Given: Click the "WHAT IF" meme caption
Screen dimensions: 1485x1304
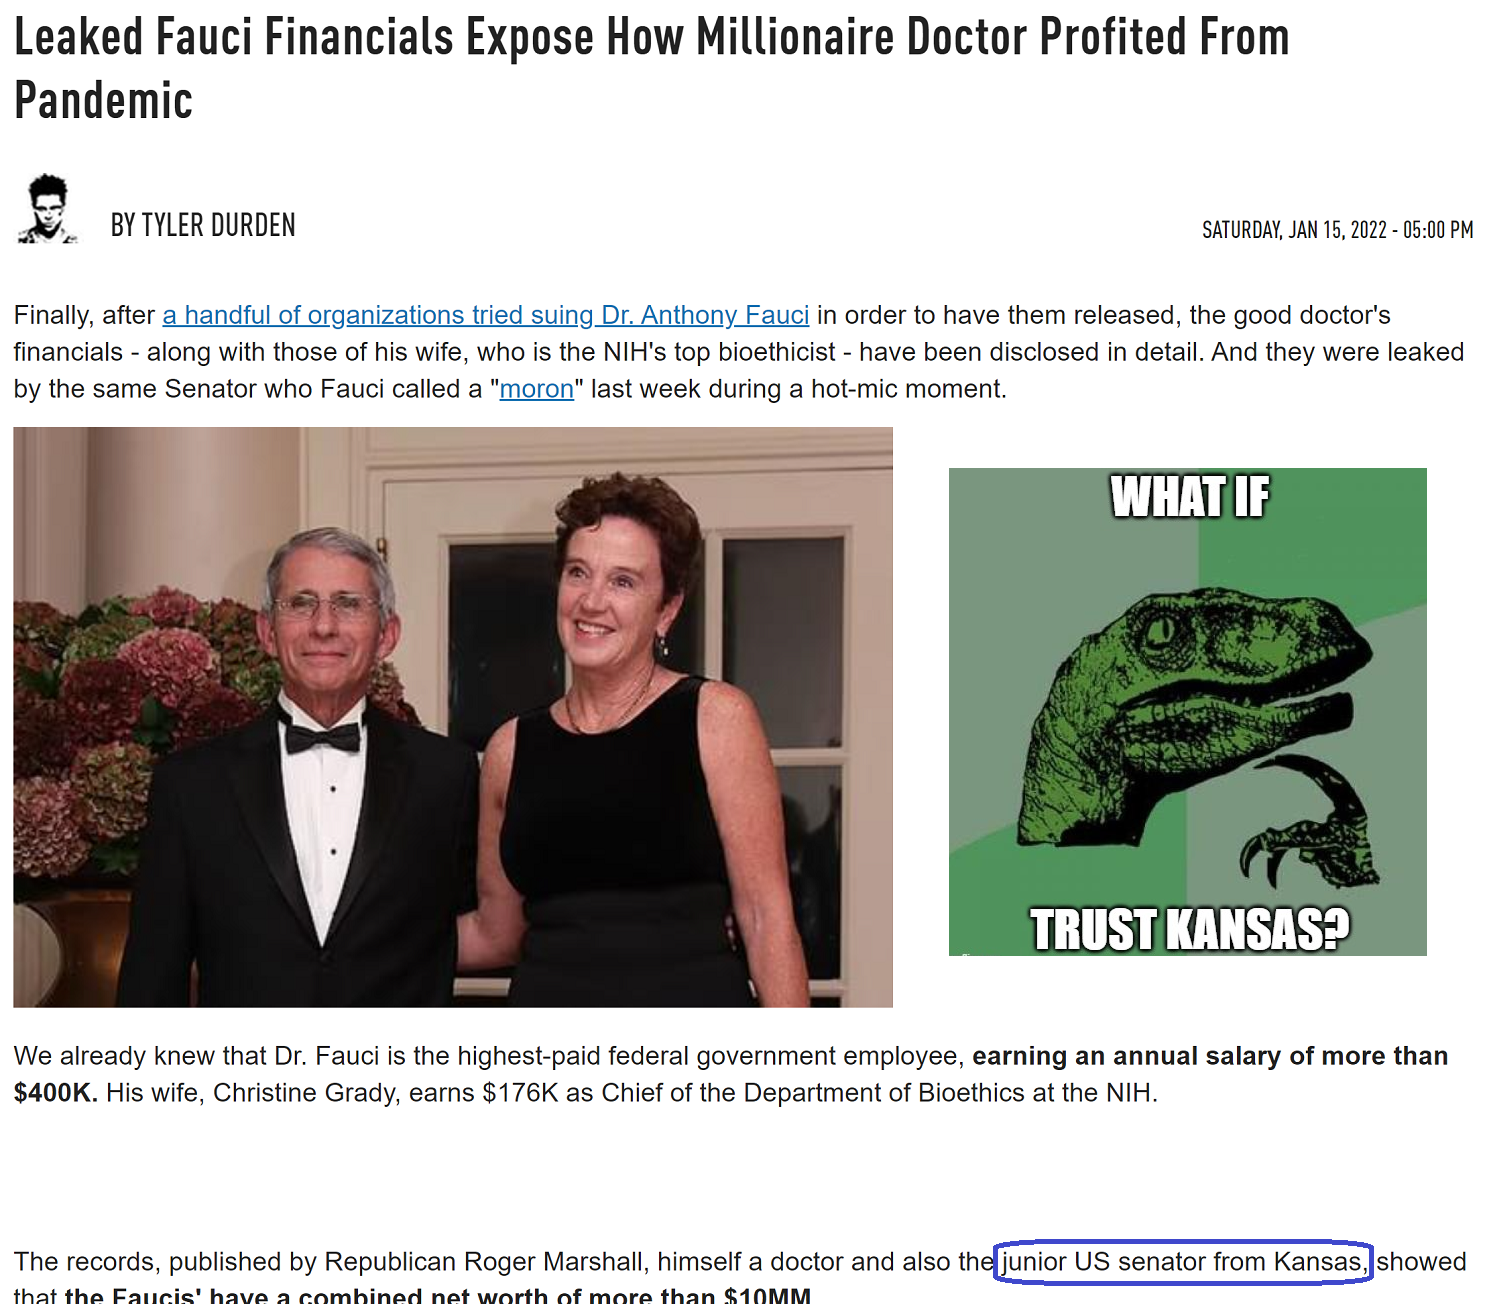Looking at the screenshot, I should point(1189,497).
